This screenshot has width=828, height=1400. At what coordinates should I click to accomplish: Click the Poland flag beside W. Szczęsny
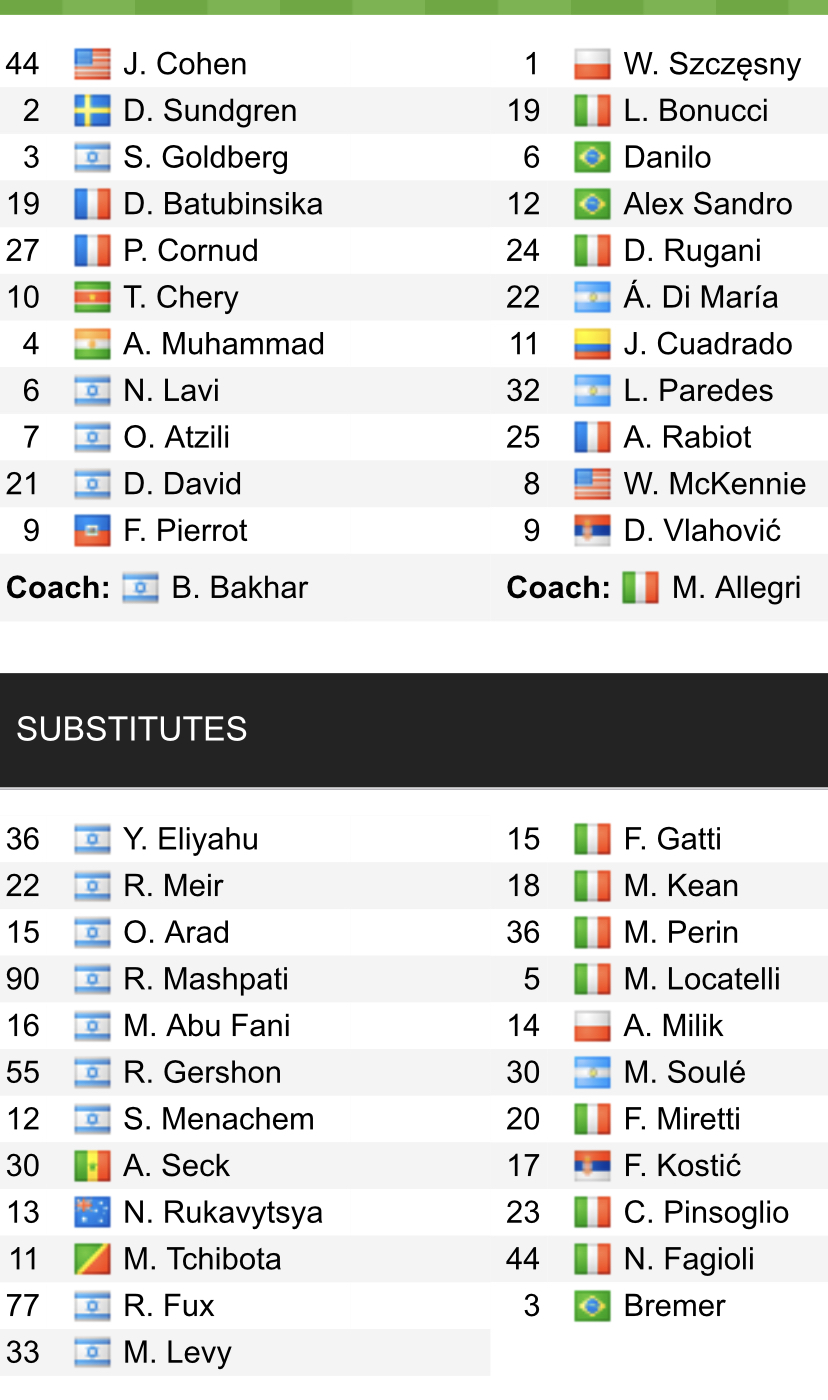[x=592, y=64]
